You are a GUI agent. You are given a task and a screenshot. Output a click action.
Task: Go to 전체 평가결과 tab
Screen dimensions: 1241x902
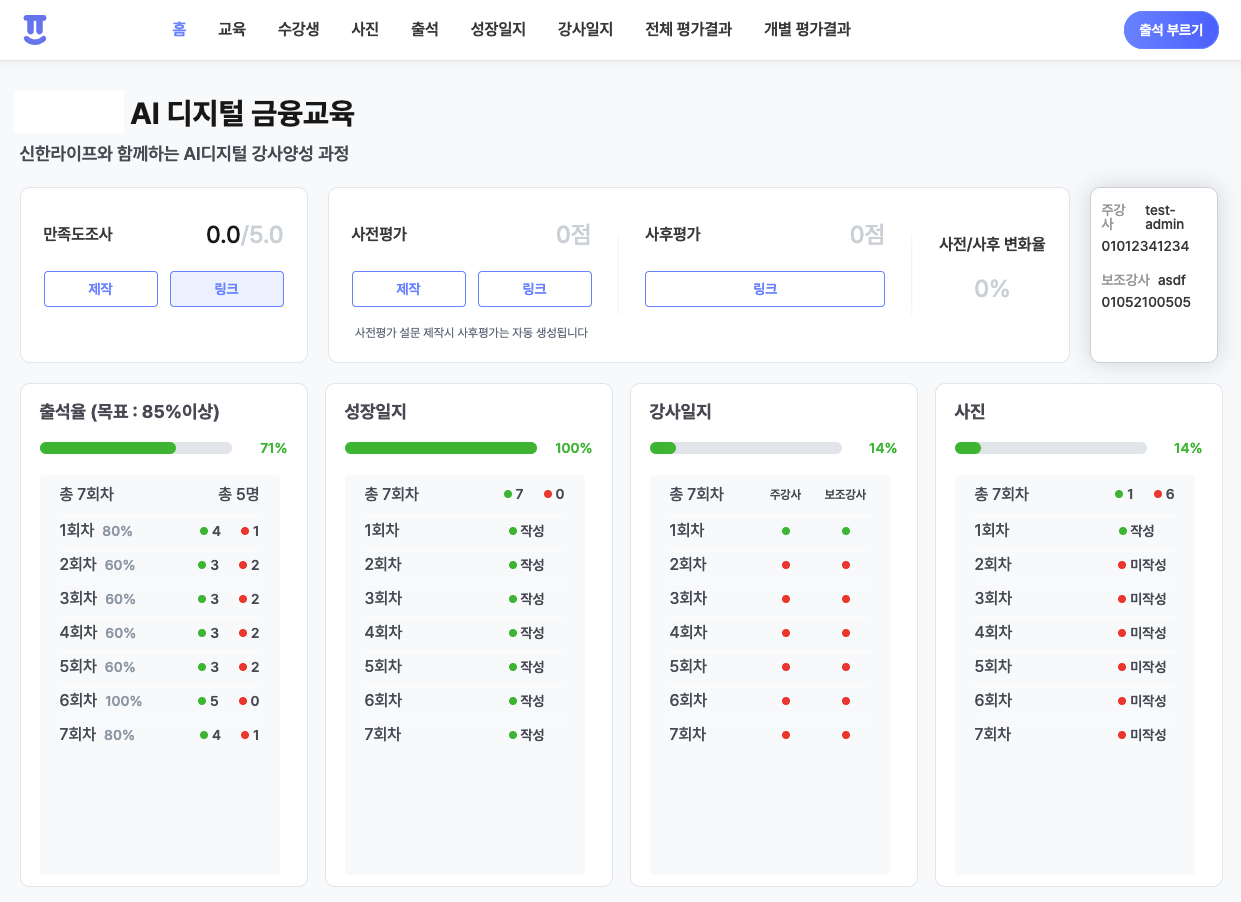coord(688,30)
